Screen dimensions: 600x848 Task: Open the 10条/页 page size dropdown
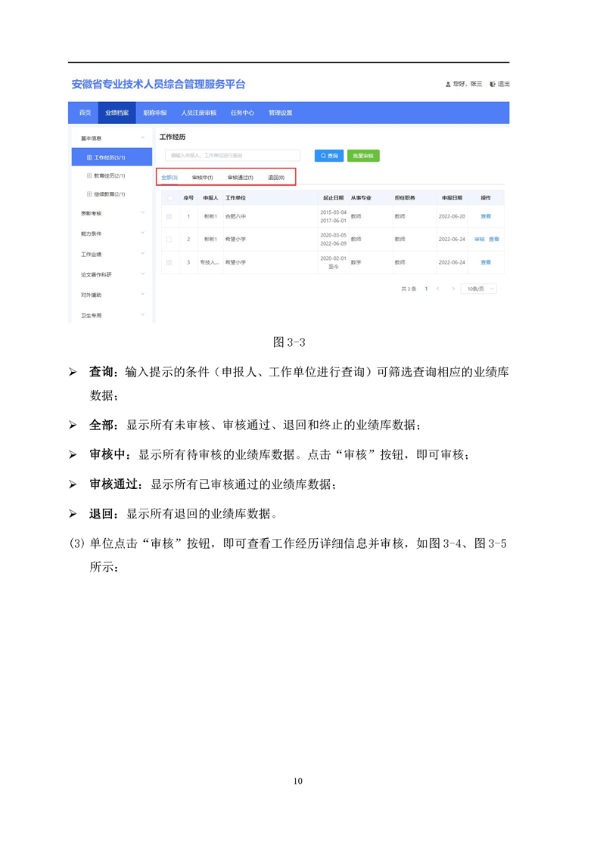[x=480, y=288]
